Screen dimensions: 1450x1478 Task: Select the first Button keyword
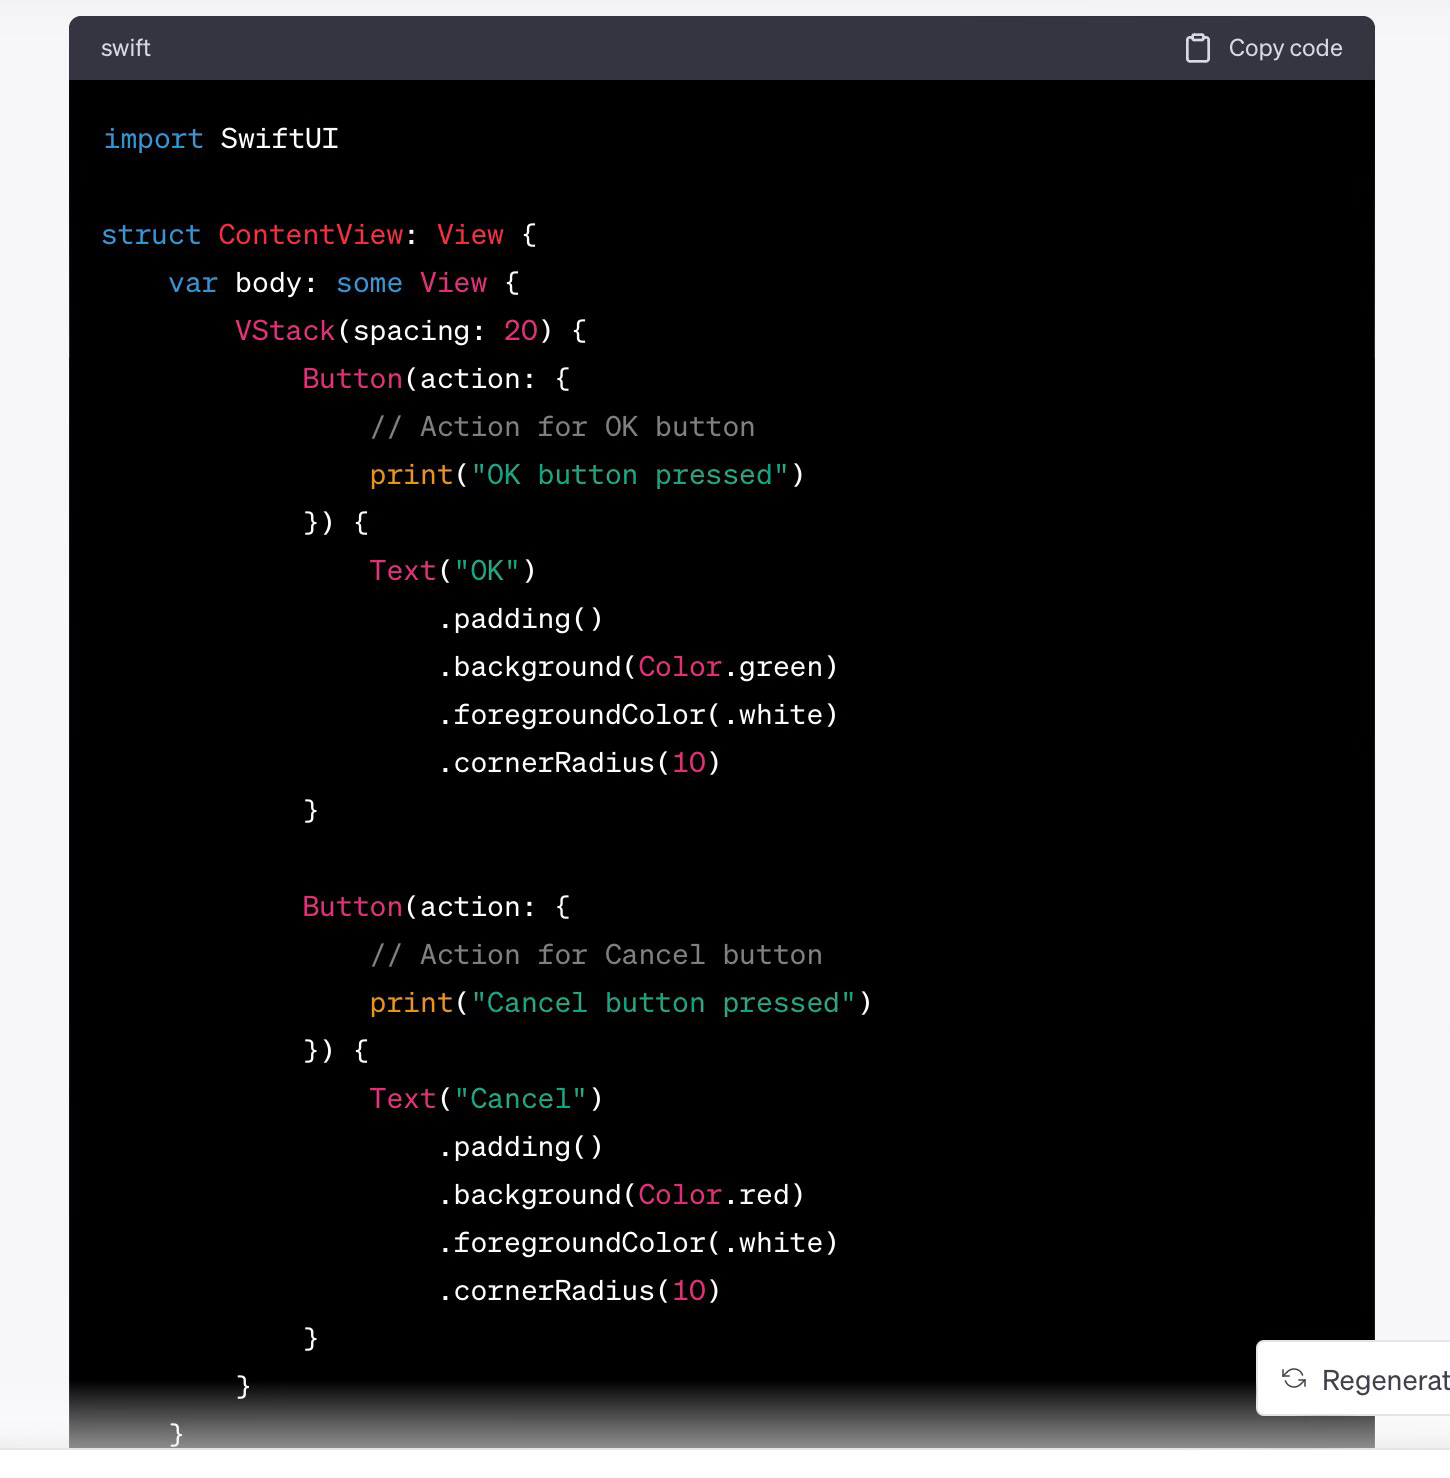point(350,378)
